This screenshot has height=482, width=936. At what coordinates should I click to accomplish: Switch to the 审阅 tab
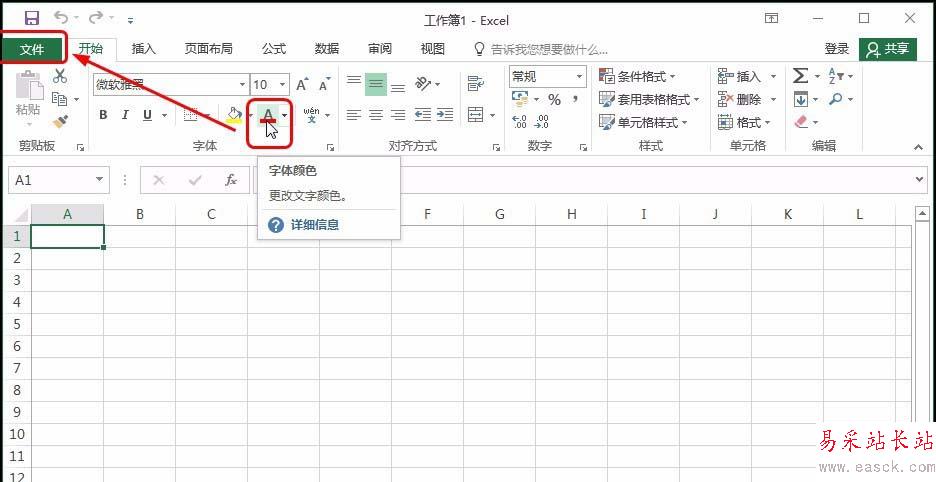(x=380, y=49)
